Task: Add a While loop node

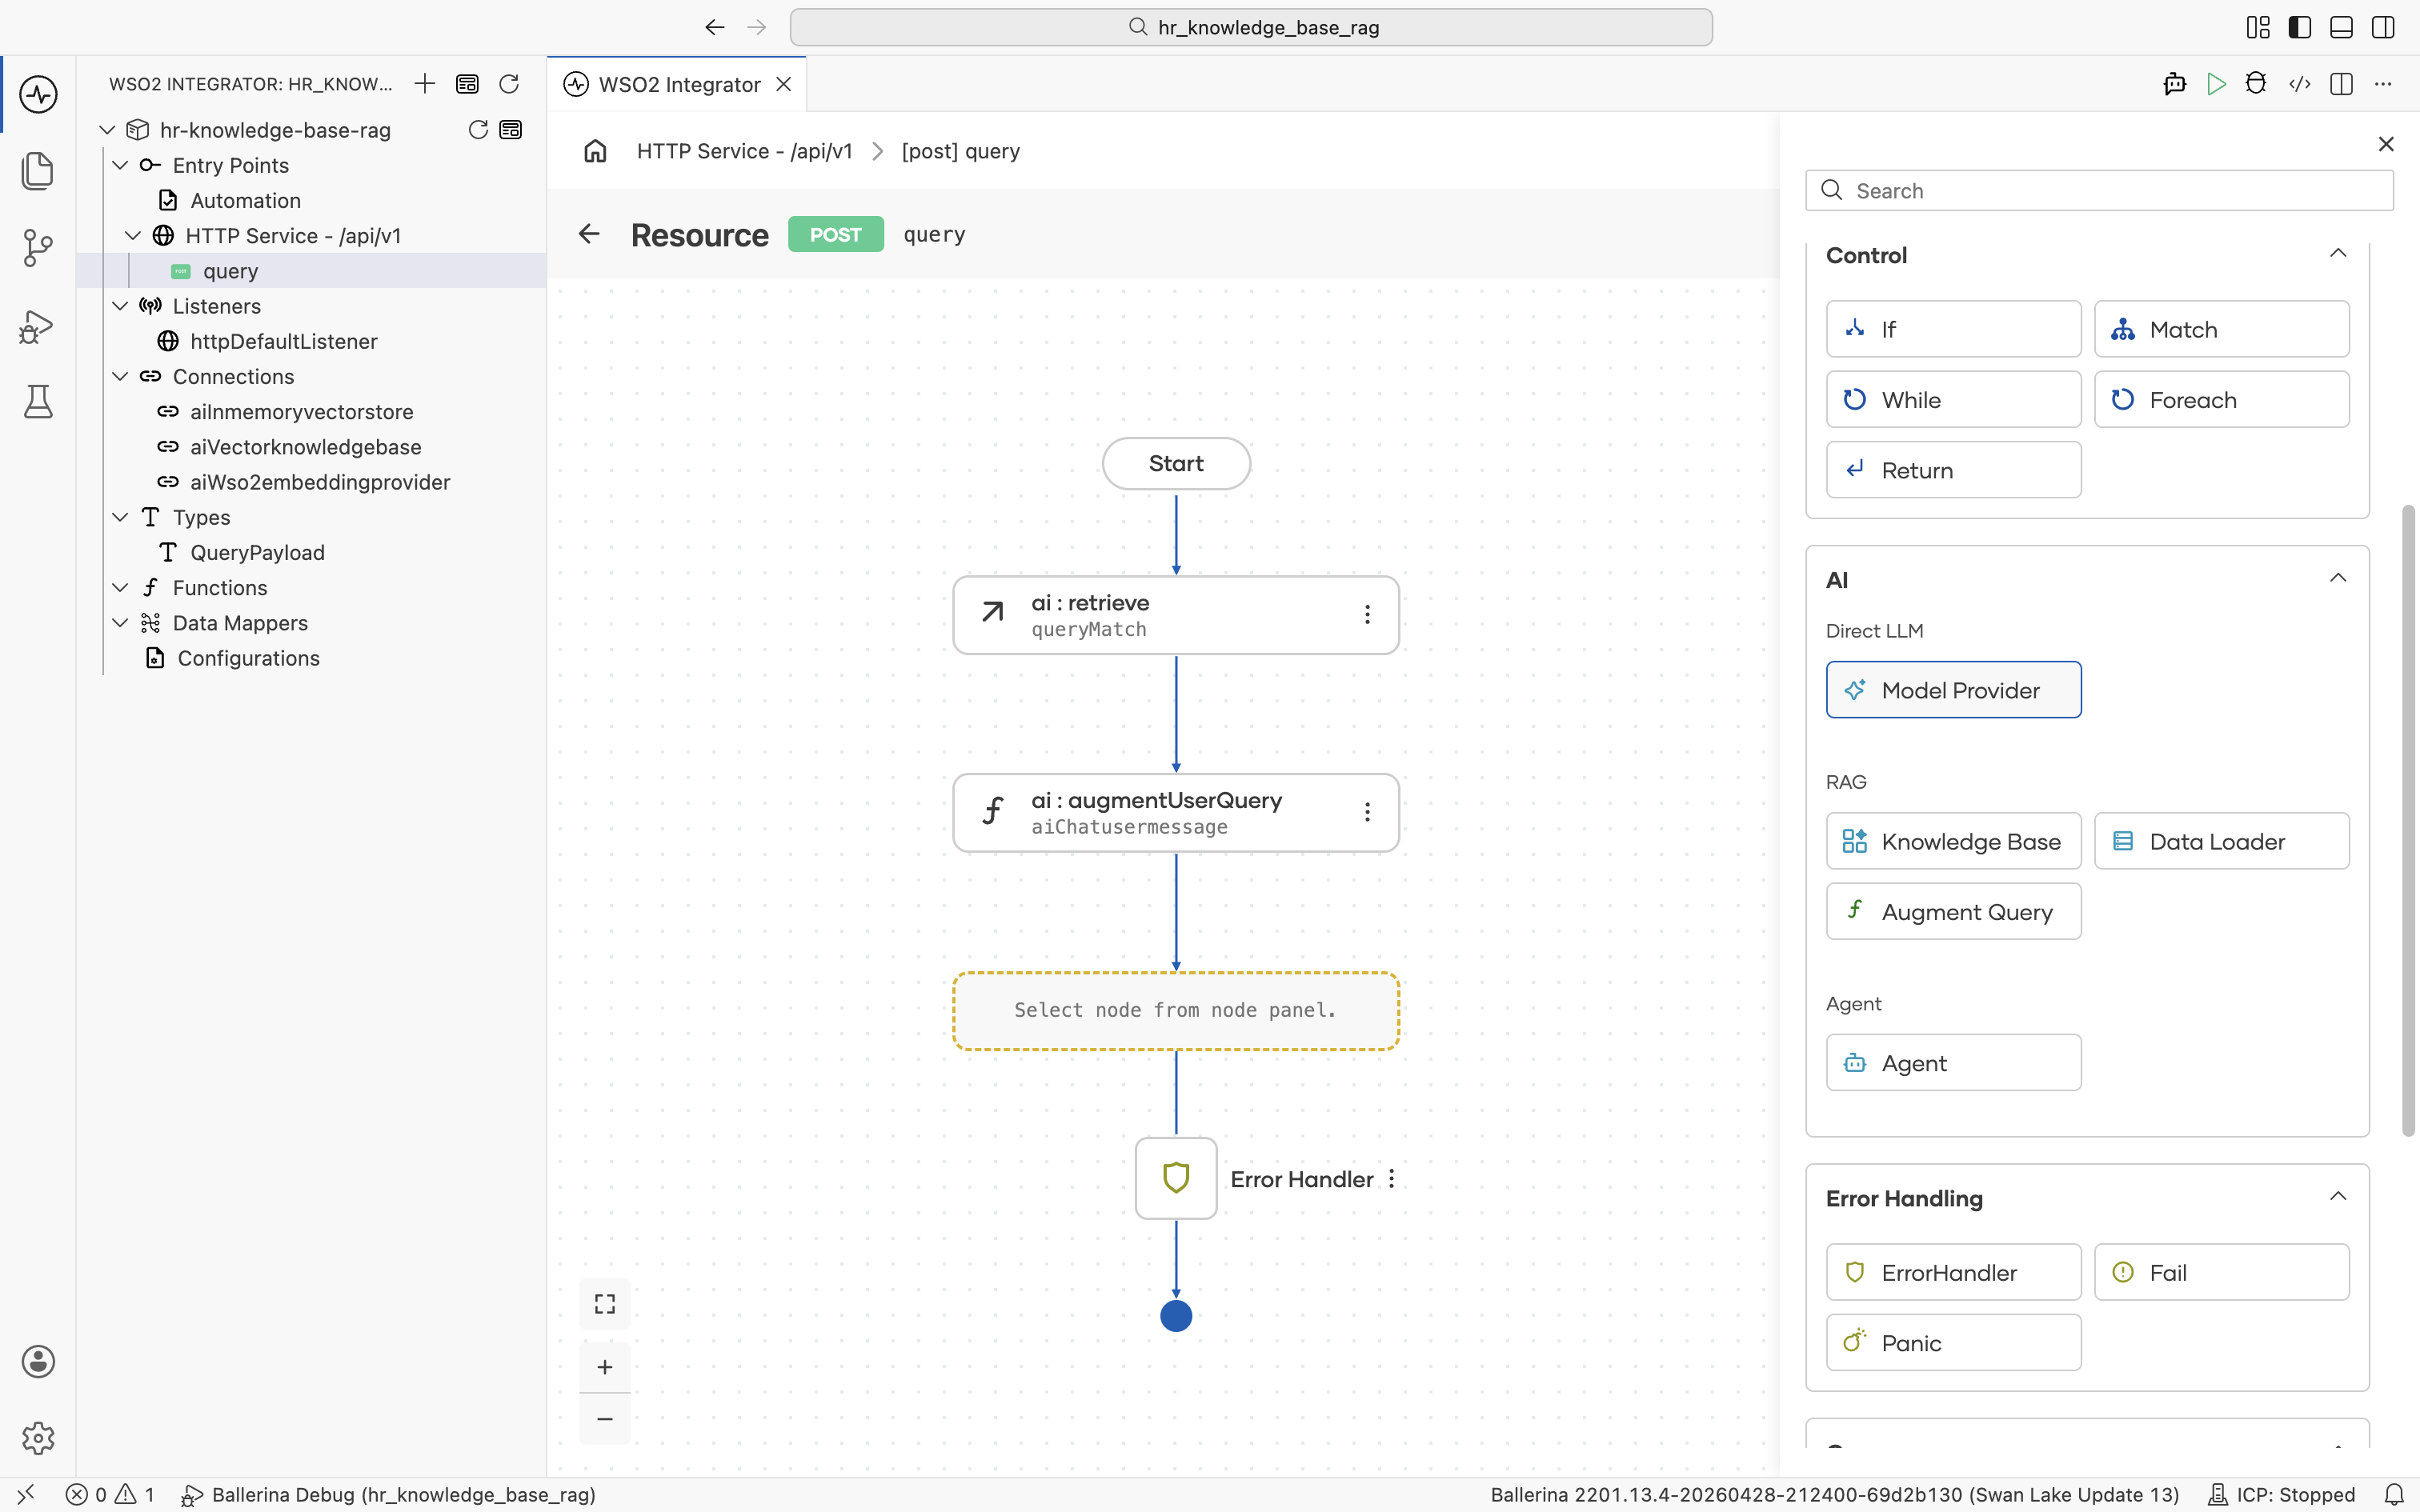Action: pyautogui.click(x=1953, y=400)
